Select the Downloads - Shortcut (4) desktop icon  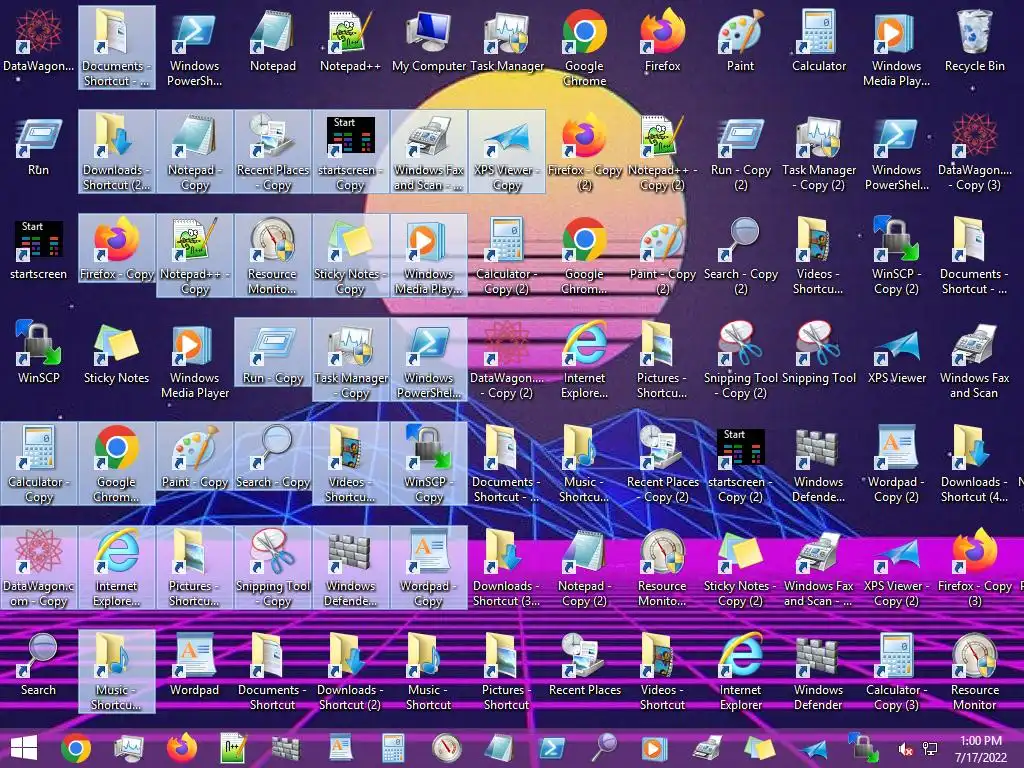point(974,465)
